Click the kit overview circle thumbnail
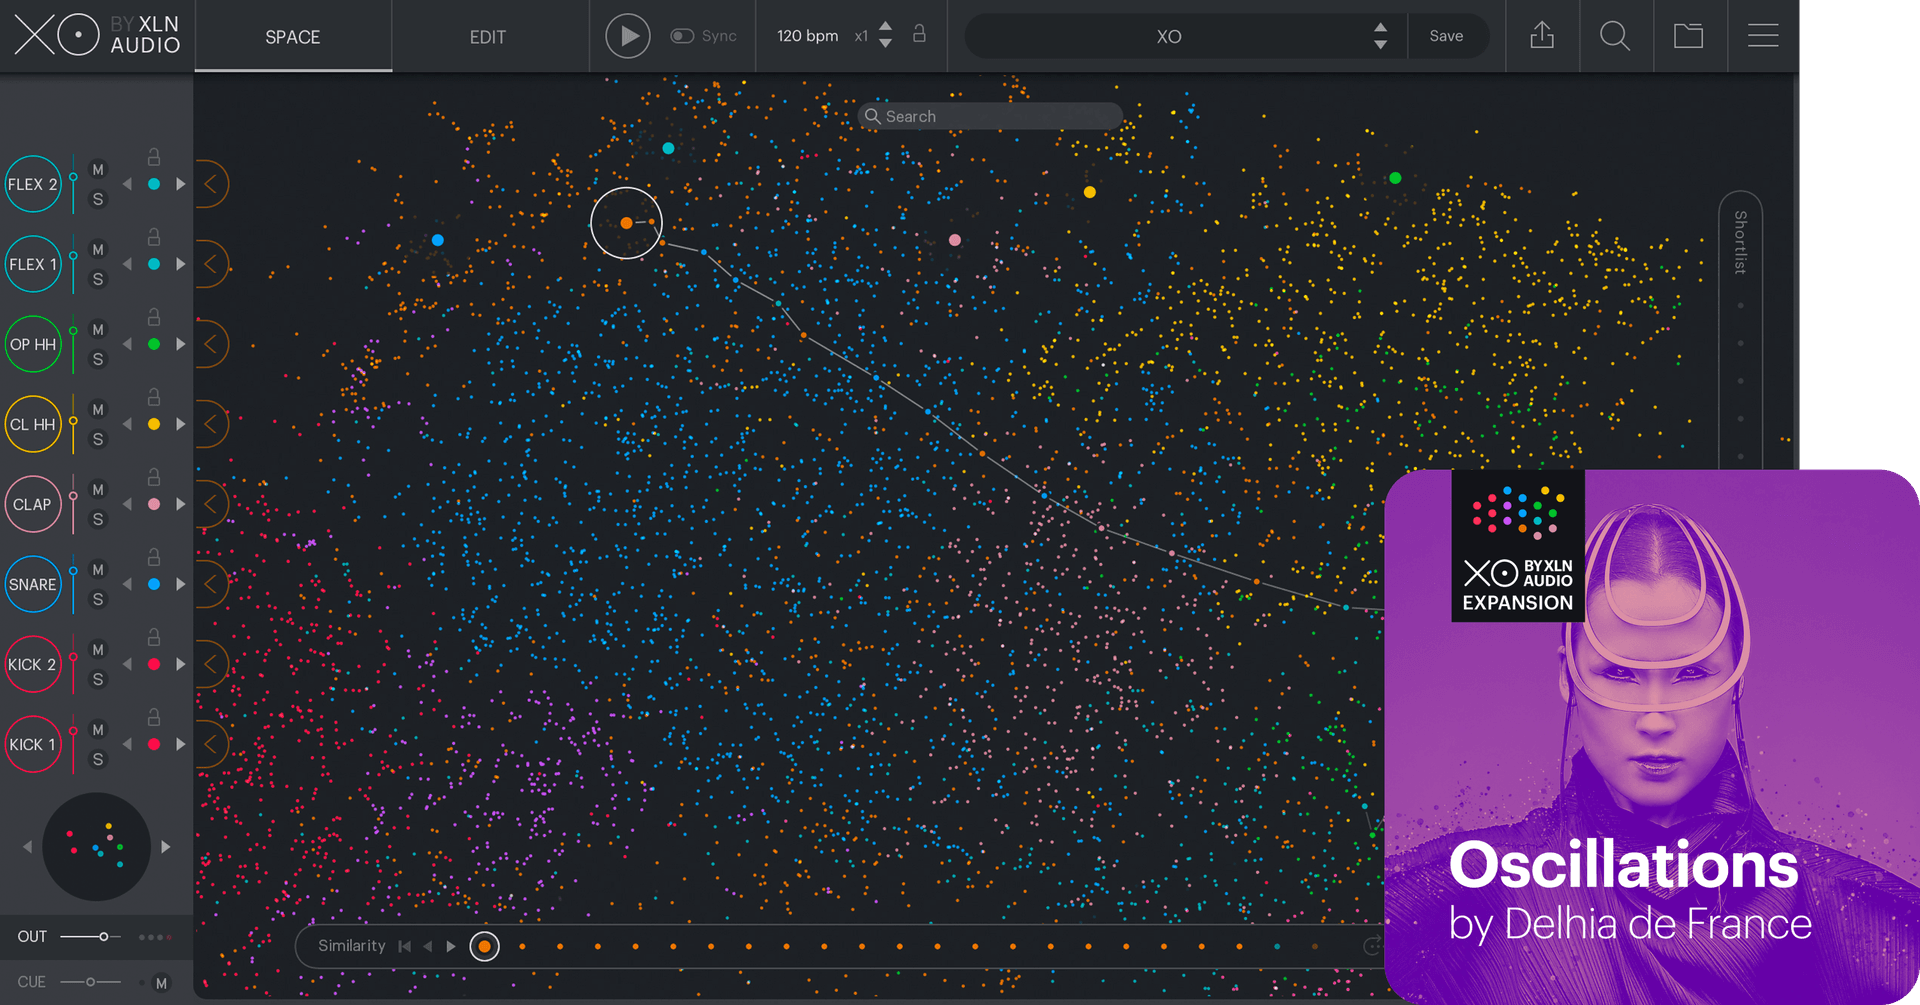This screenshot has height=1005, width=1920. 96,847
